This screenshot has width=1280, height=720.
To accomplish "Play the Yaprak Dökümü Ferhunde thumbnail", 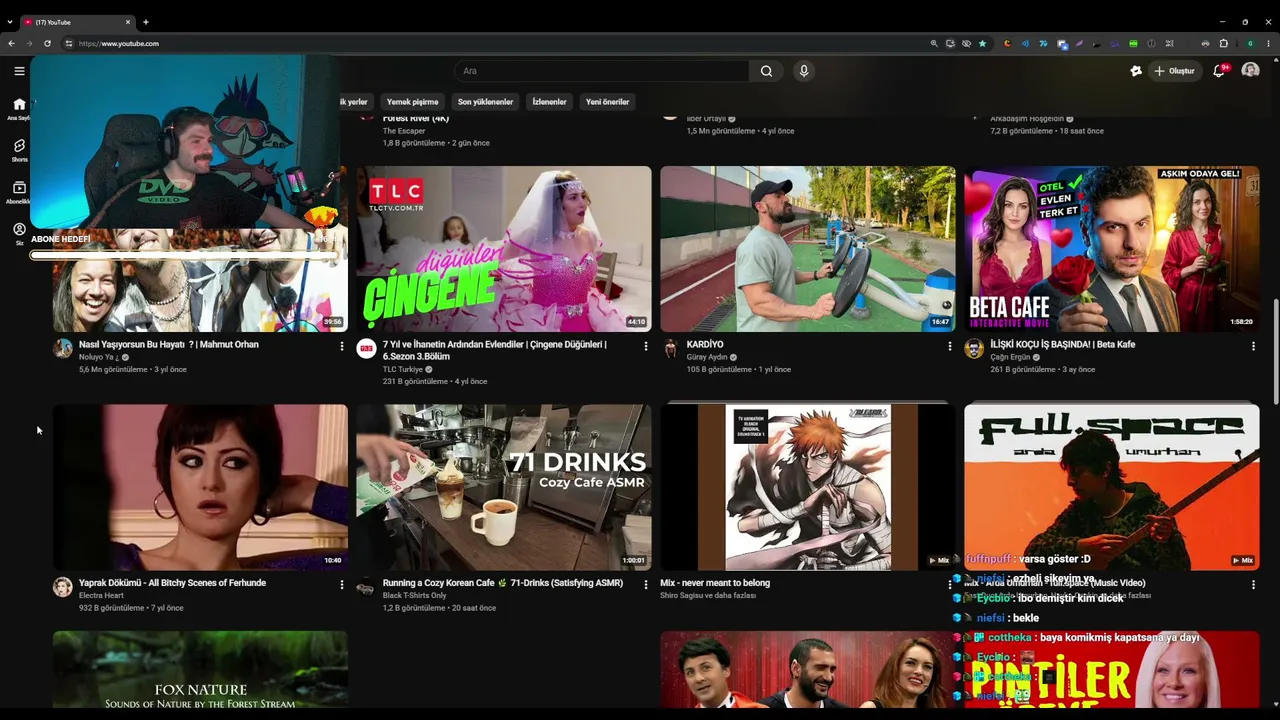I will click(x=200, y=487).
